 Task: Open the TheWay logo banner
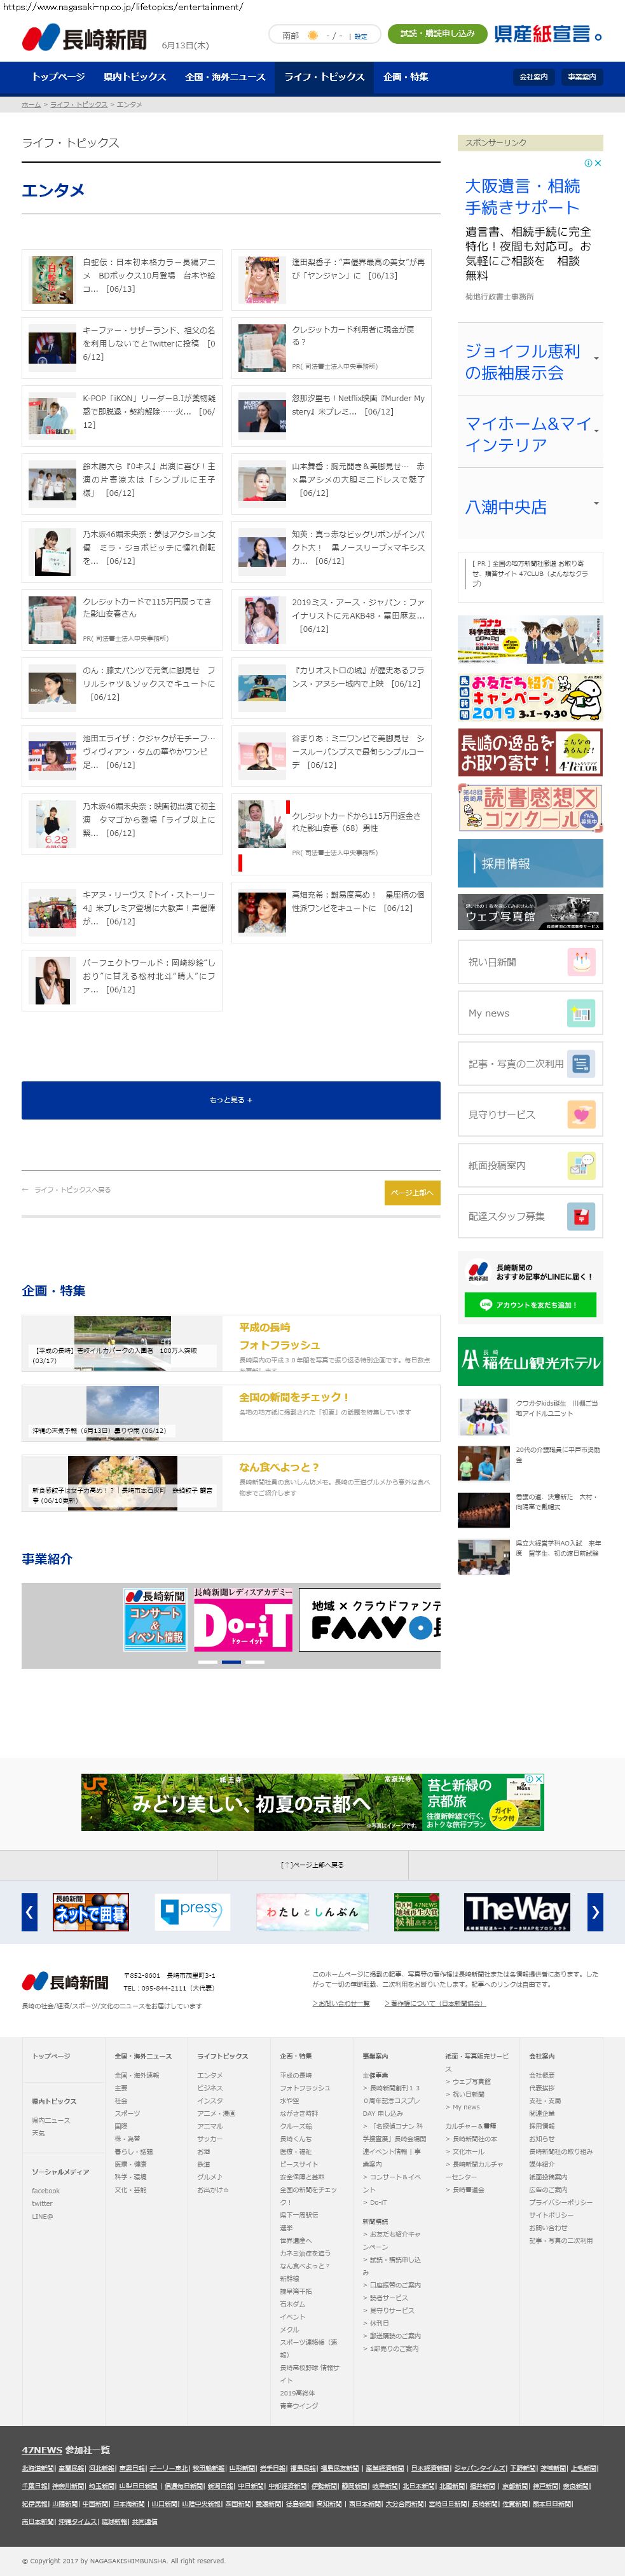[x=517, y=1912]
